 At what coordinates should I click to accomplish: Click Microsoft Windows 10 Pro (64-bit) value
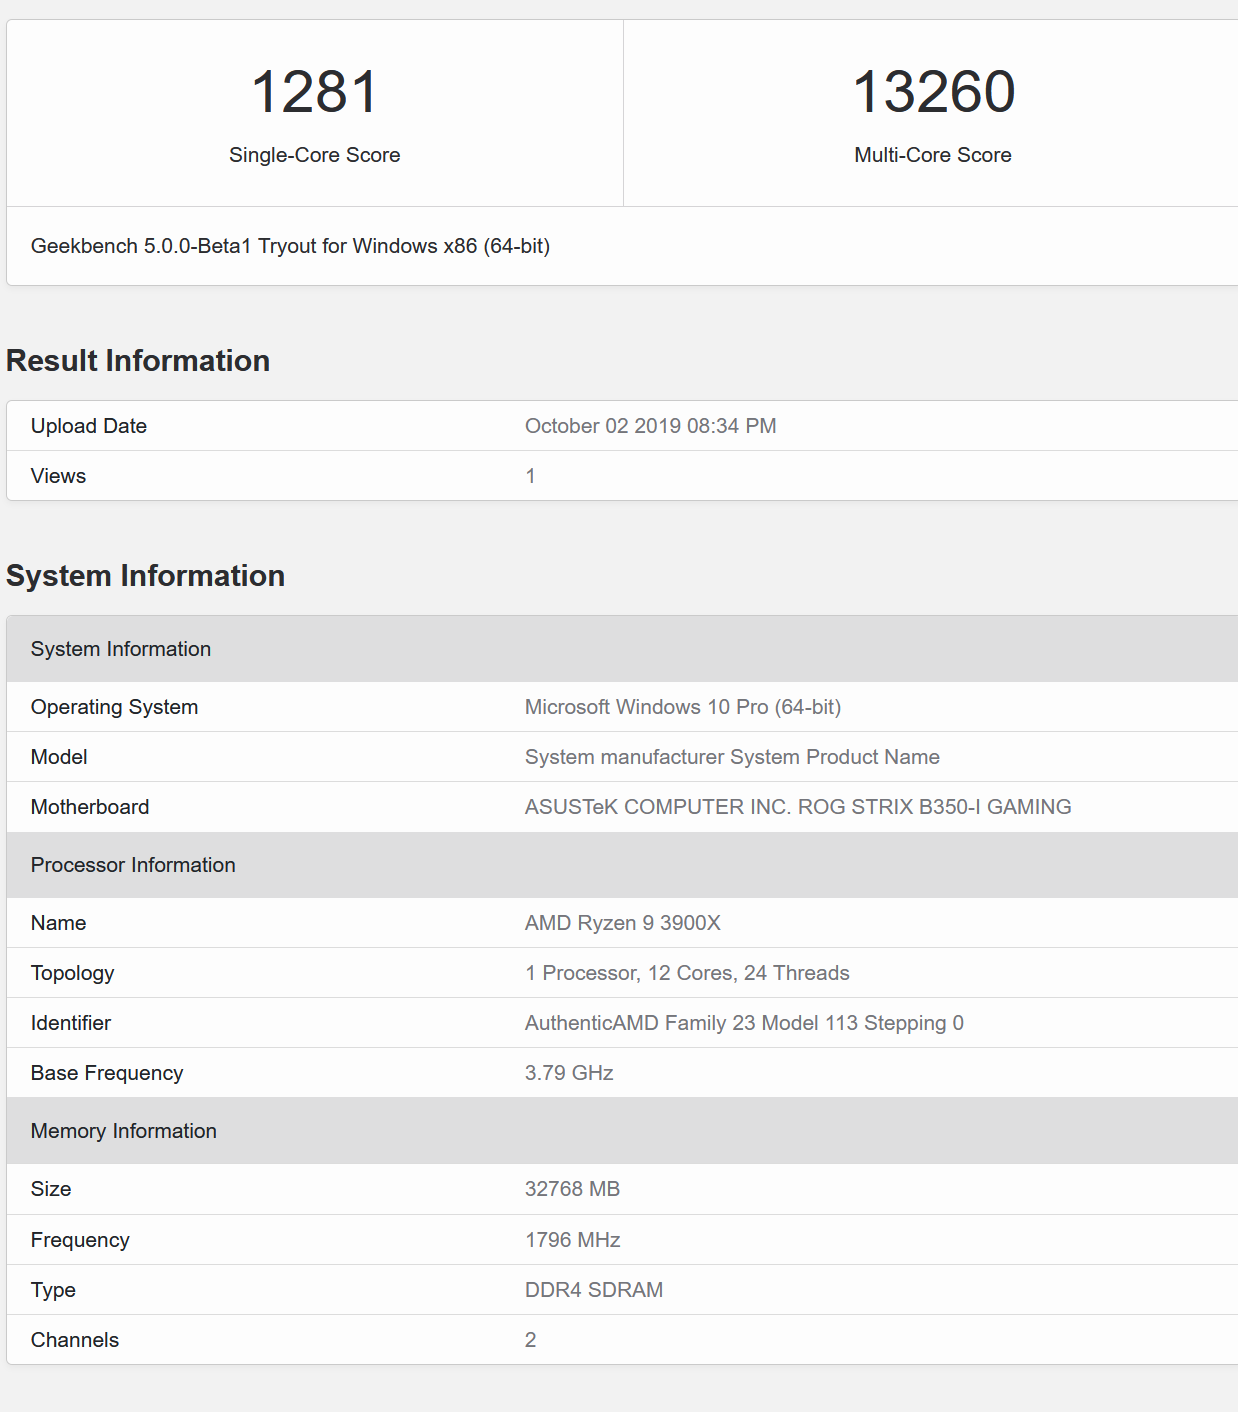click(x=683, y=707)
